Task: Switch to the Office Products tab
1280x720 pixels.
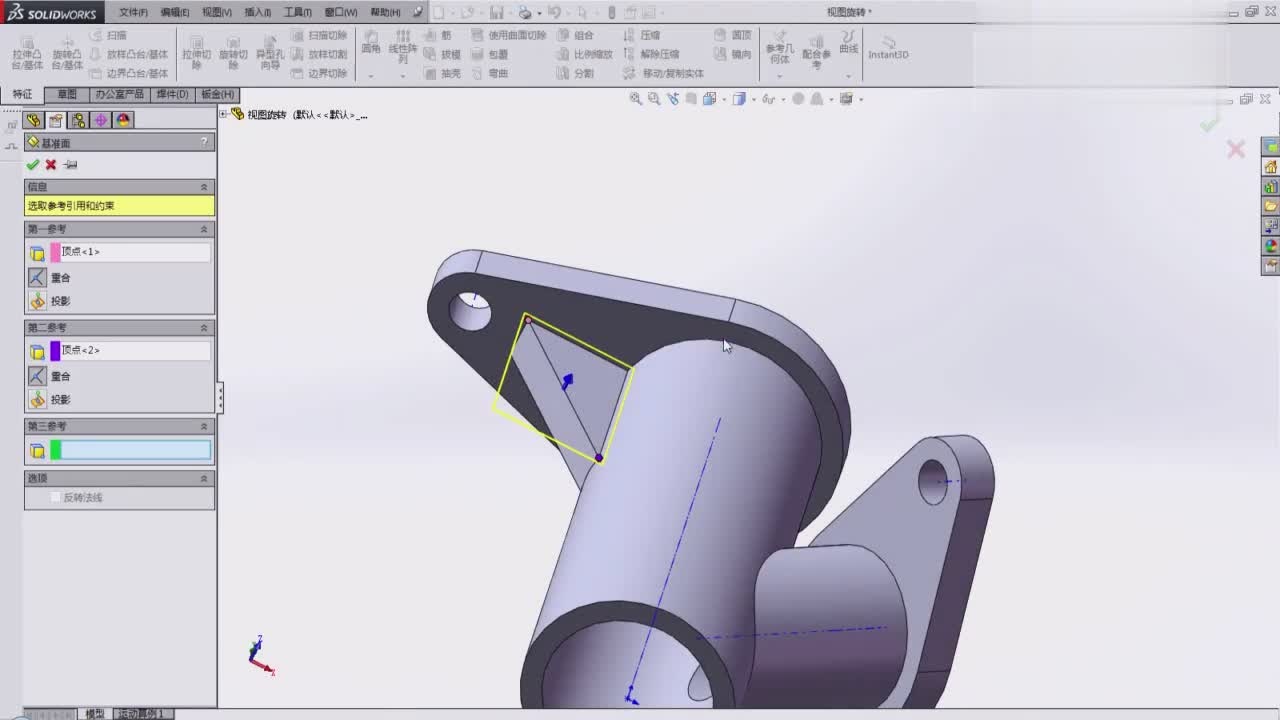Action: 119,94
